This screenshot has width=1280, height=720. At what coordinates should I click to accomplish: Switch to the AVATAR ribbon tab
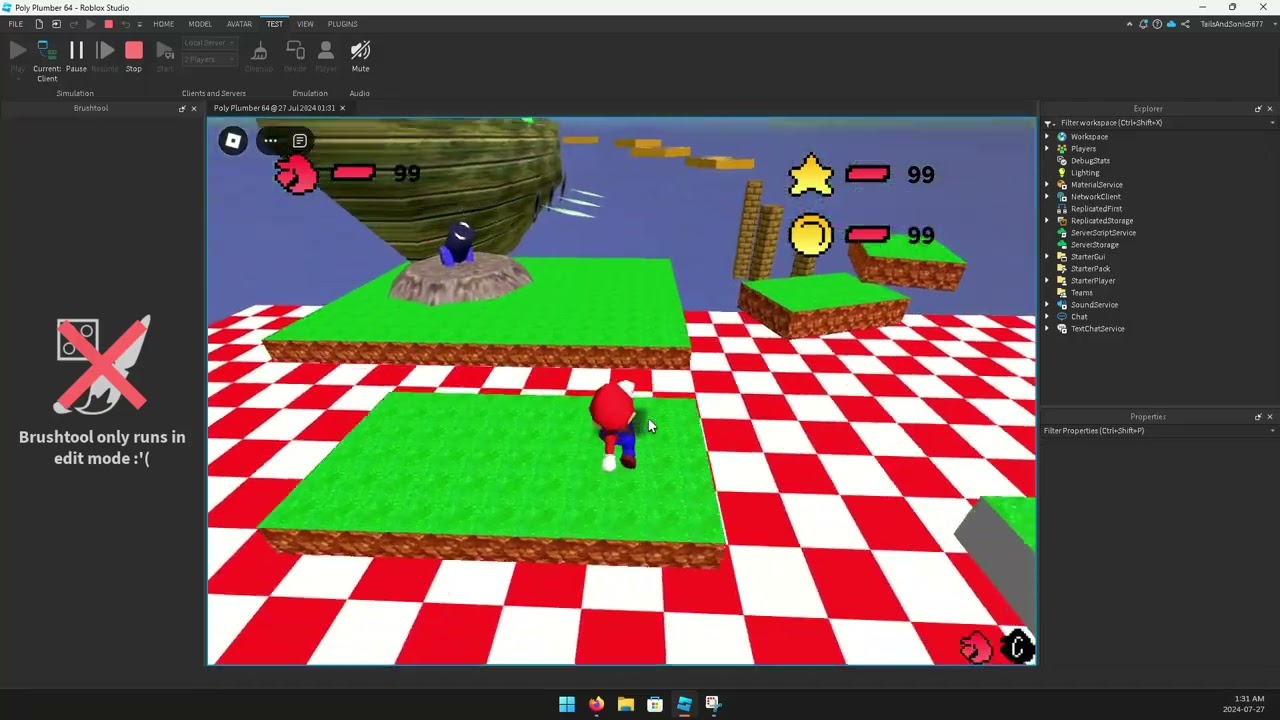click(x=239, y=24)
